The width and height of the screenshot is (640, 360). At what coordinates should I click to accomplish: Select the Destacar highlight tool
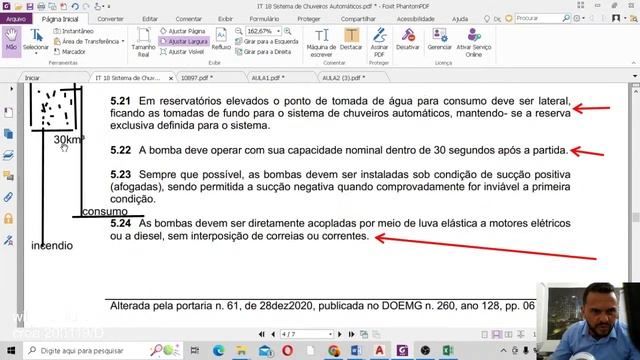(x=351, y=40)
